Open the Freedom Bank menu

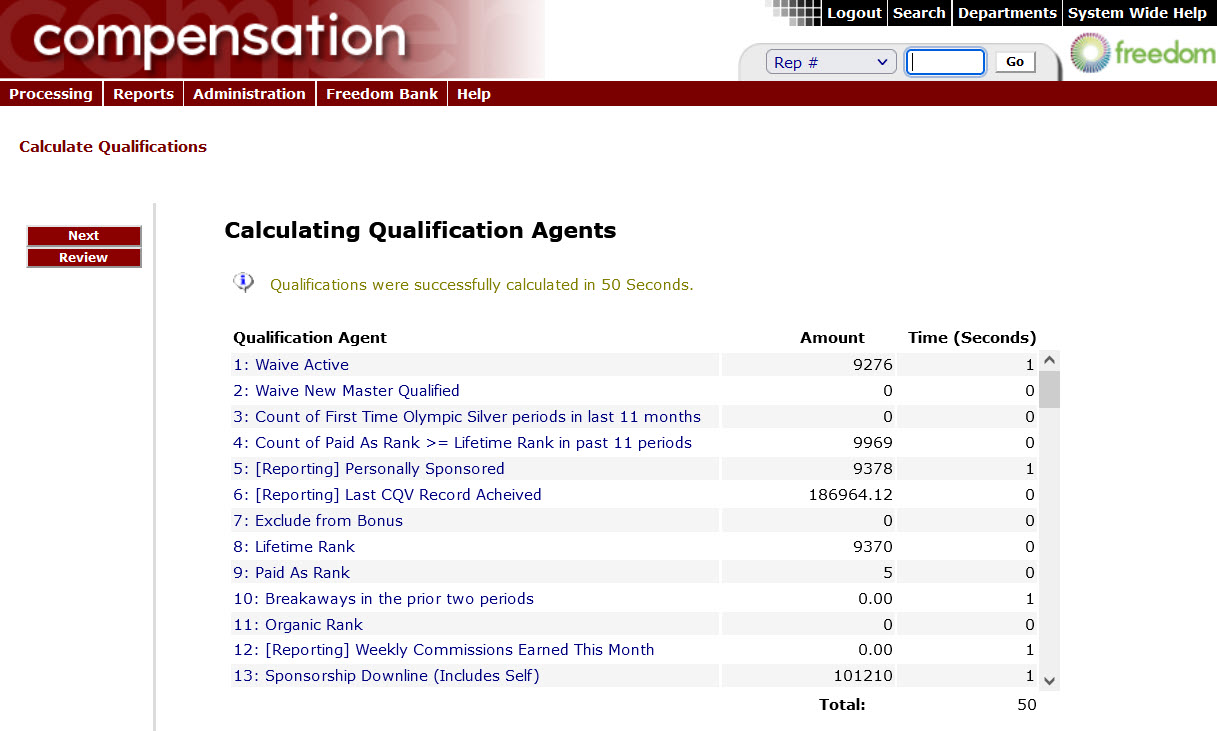(382, 94)
